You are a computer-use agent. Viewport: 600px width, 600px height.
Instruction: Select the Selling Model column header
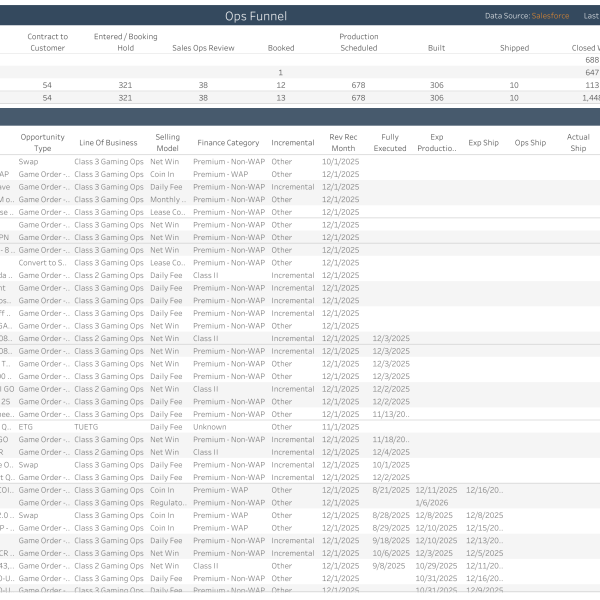click(x=167, y=142)
